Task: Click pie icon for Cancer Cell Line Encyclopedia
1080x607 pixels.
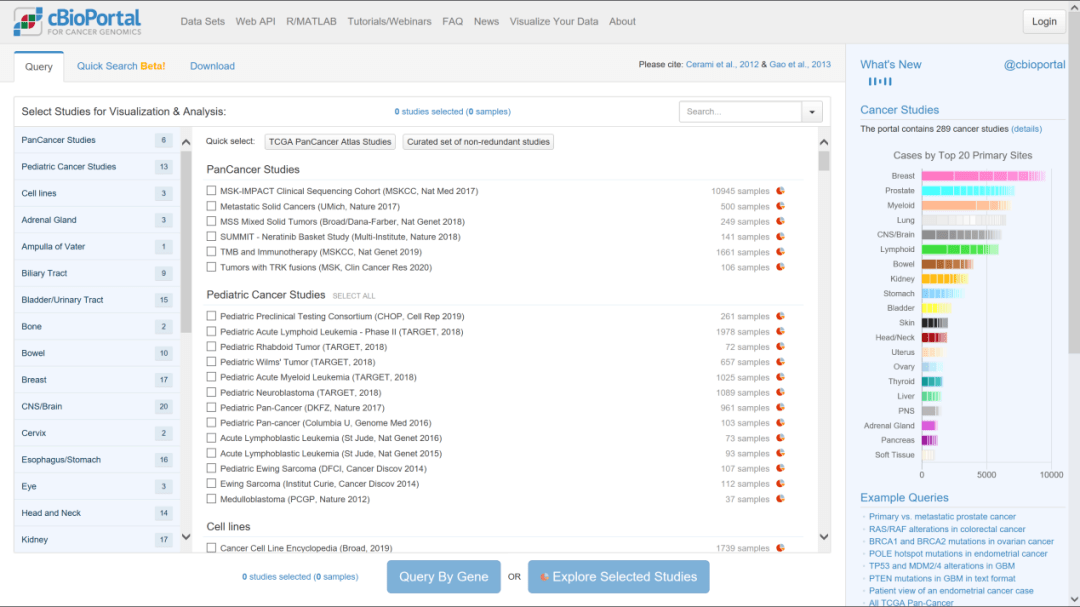Action: point(780,548)
